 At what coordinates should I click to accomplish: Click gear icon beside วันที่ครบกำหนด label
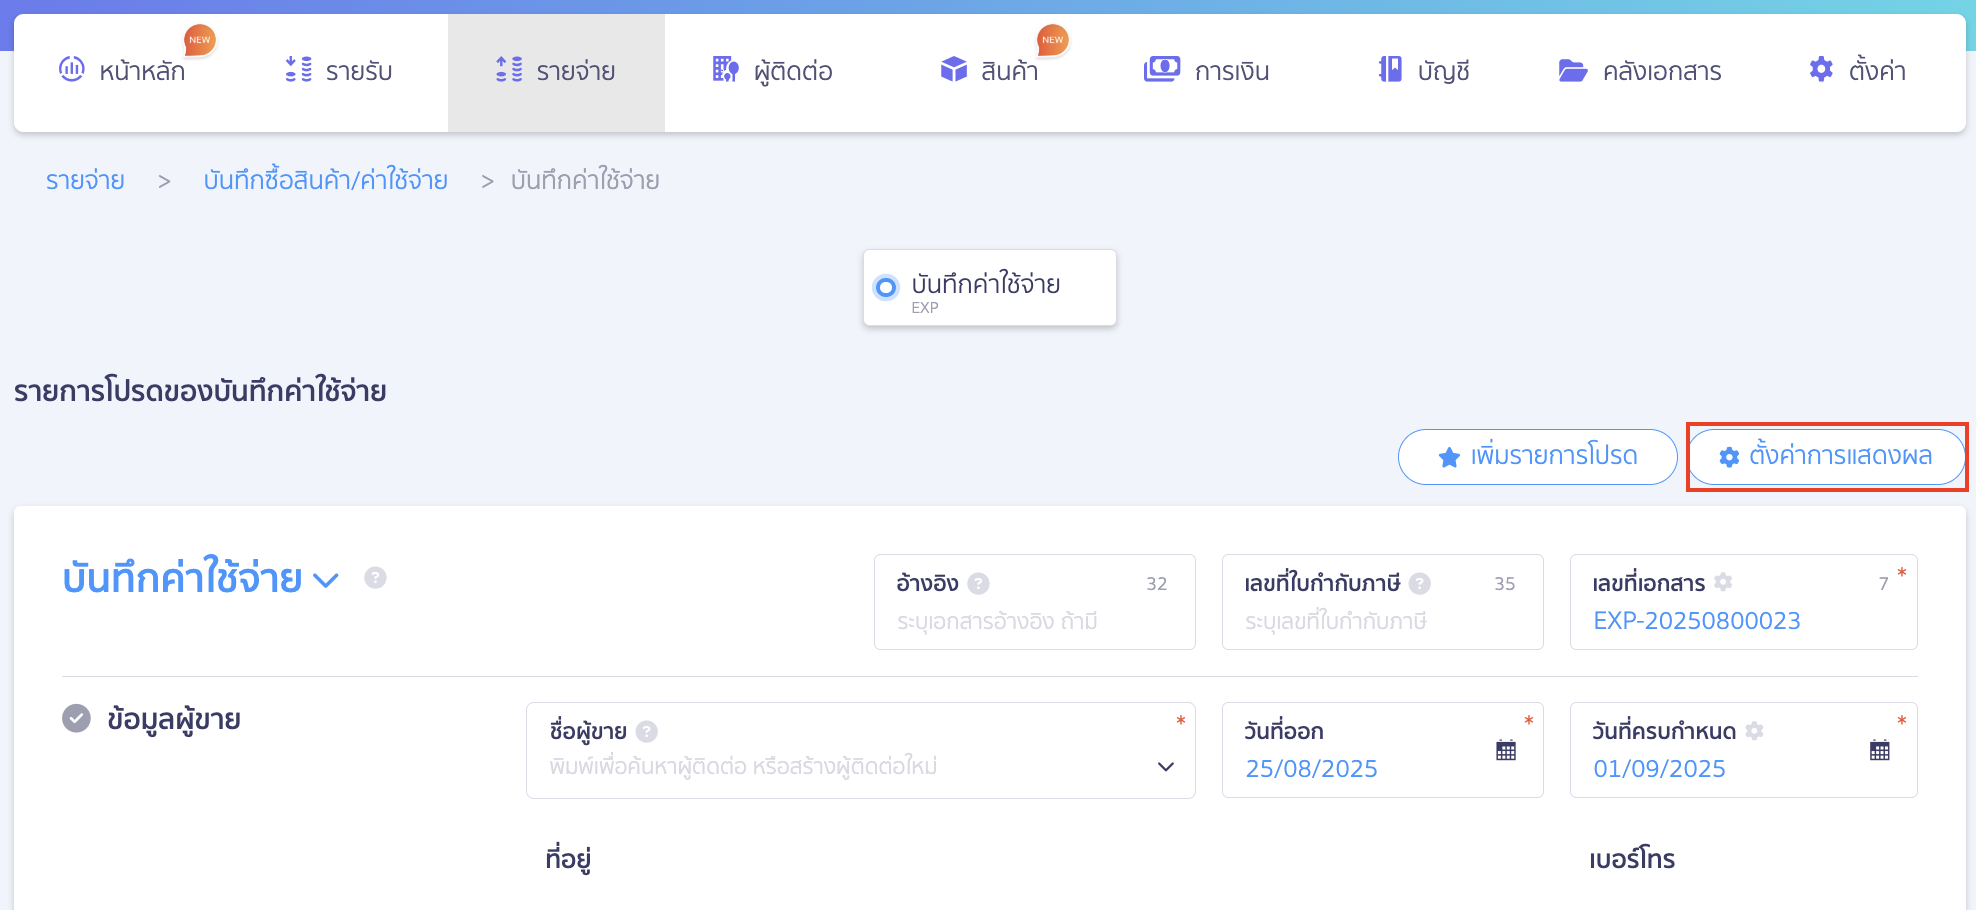1754,731
